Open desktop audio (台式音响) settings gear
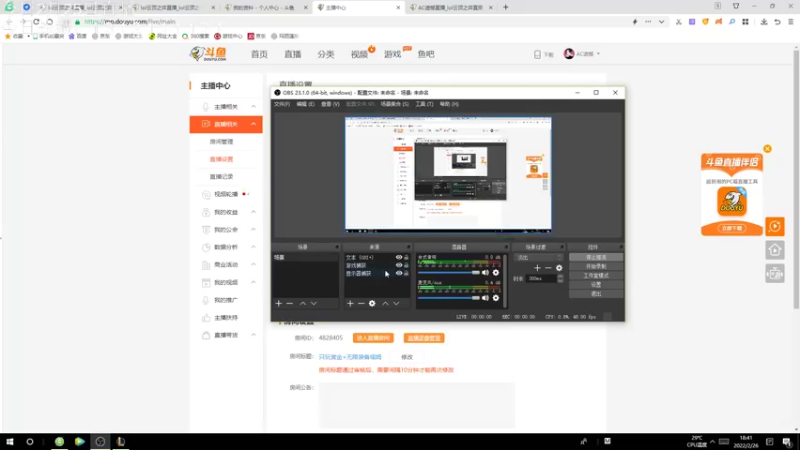Image resolution: width=800 pixels, height=450 pixels. (495, 272)
